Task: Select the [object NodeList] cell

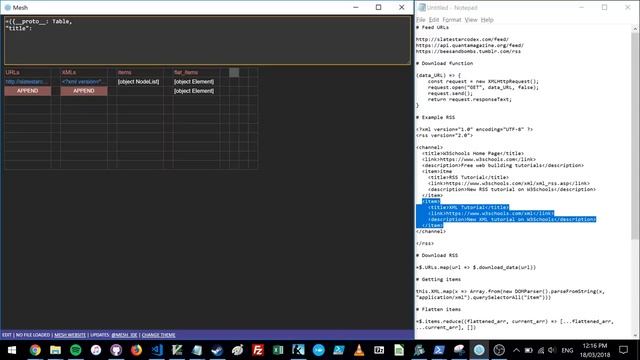Action: (140, 82)
